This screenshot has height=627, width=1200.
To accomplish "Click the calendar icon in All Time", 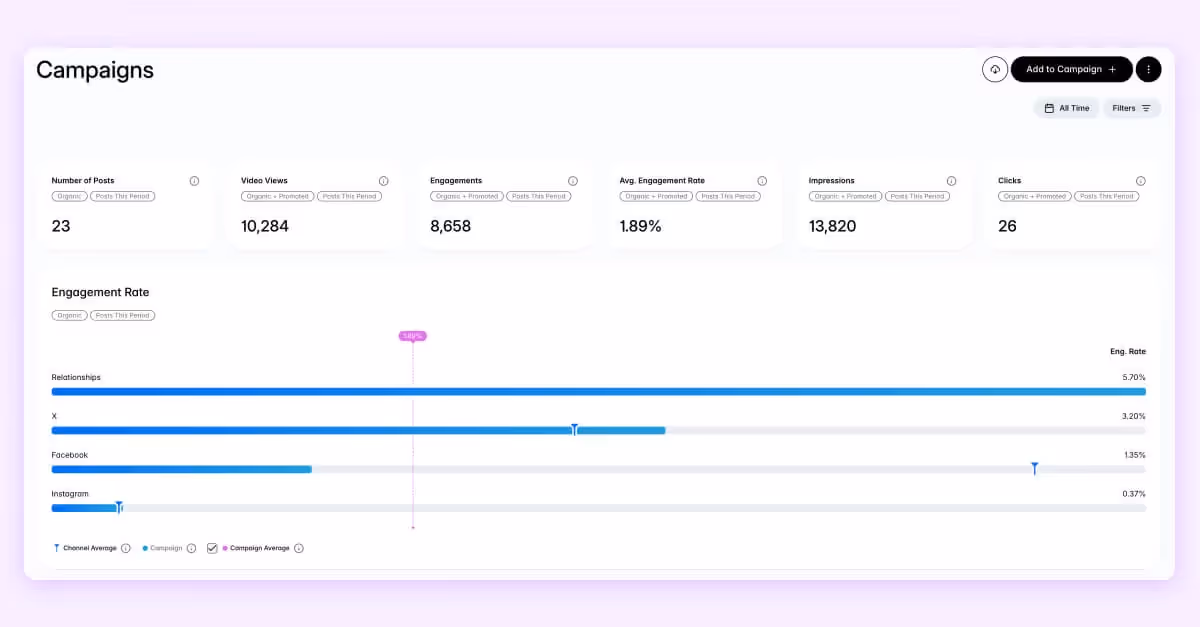I will [x=1049, y=108].
